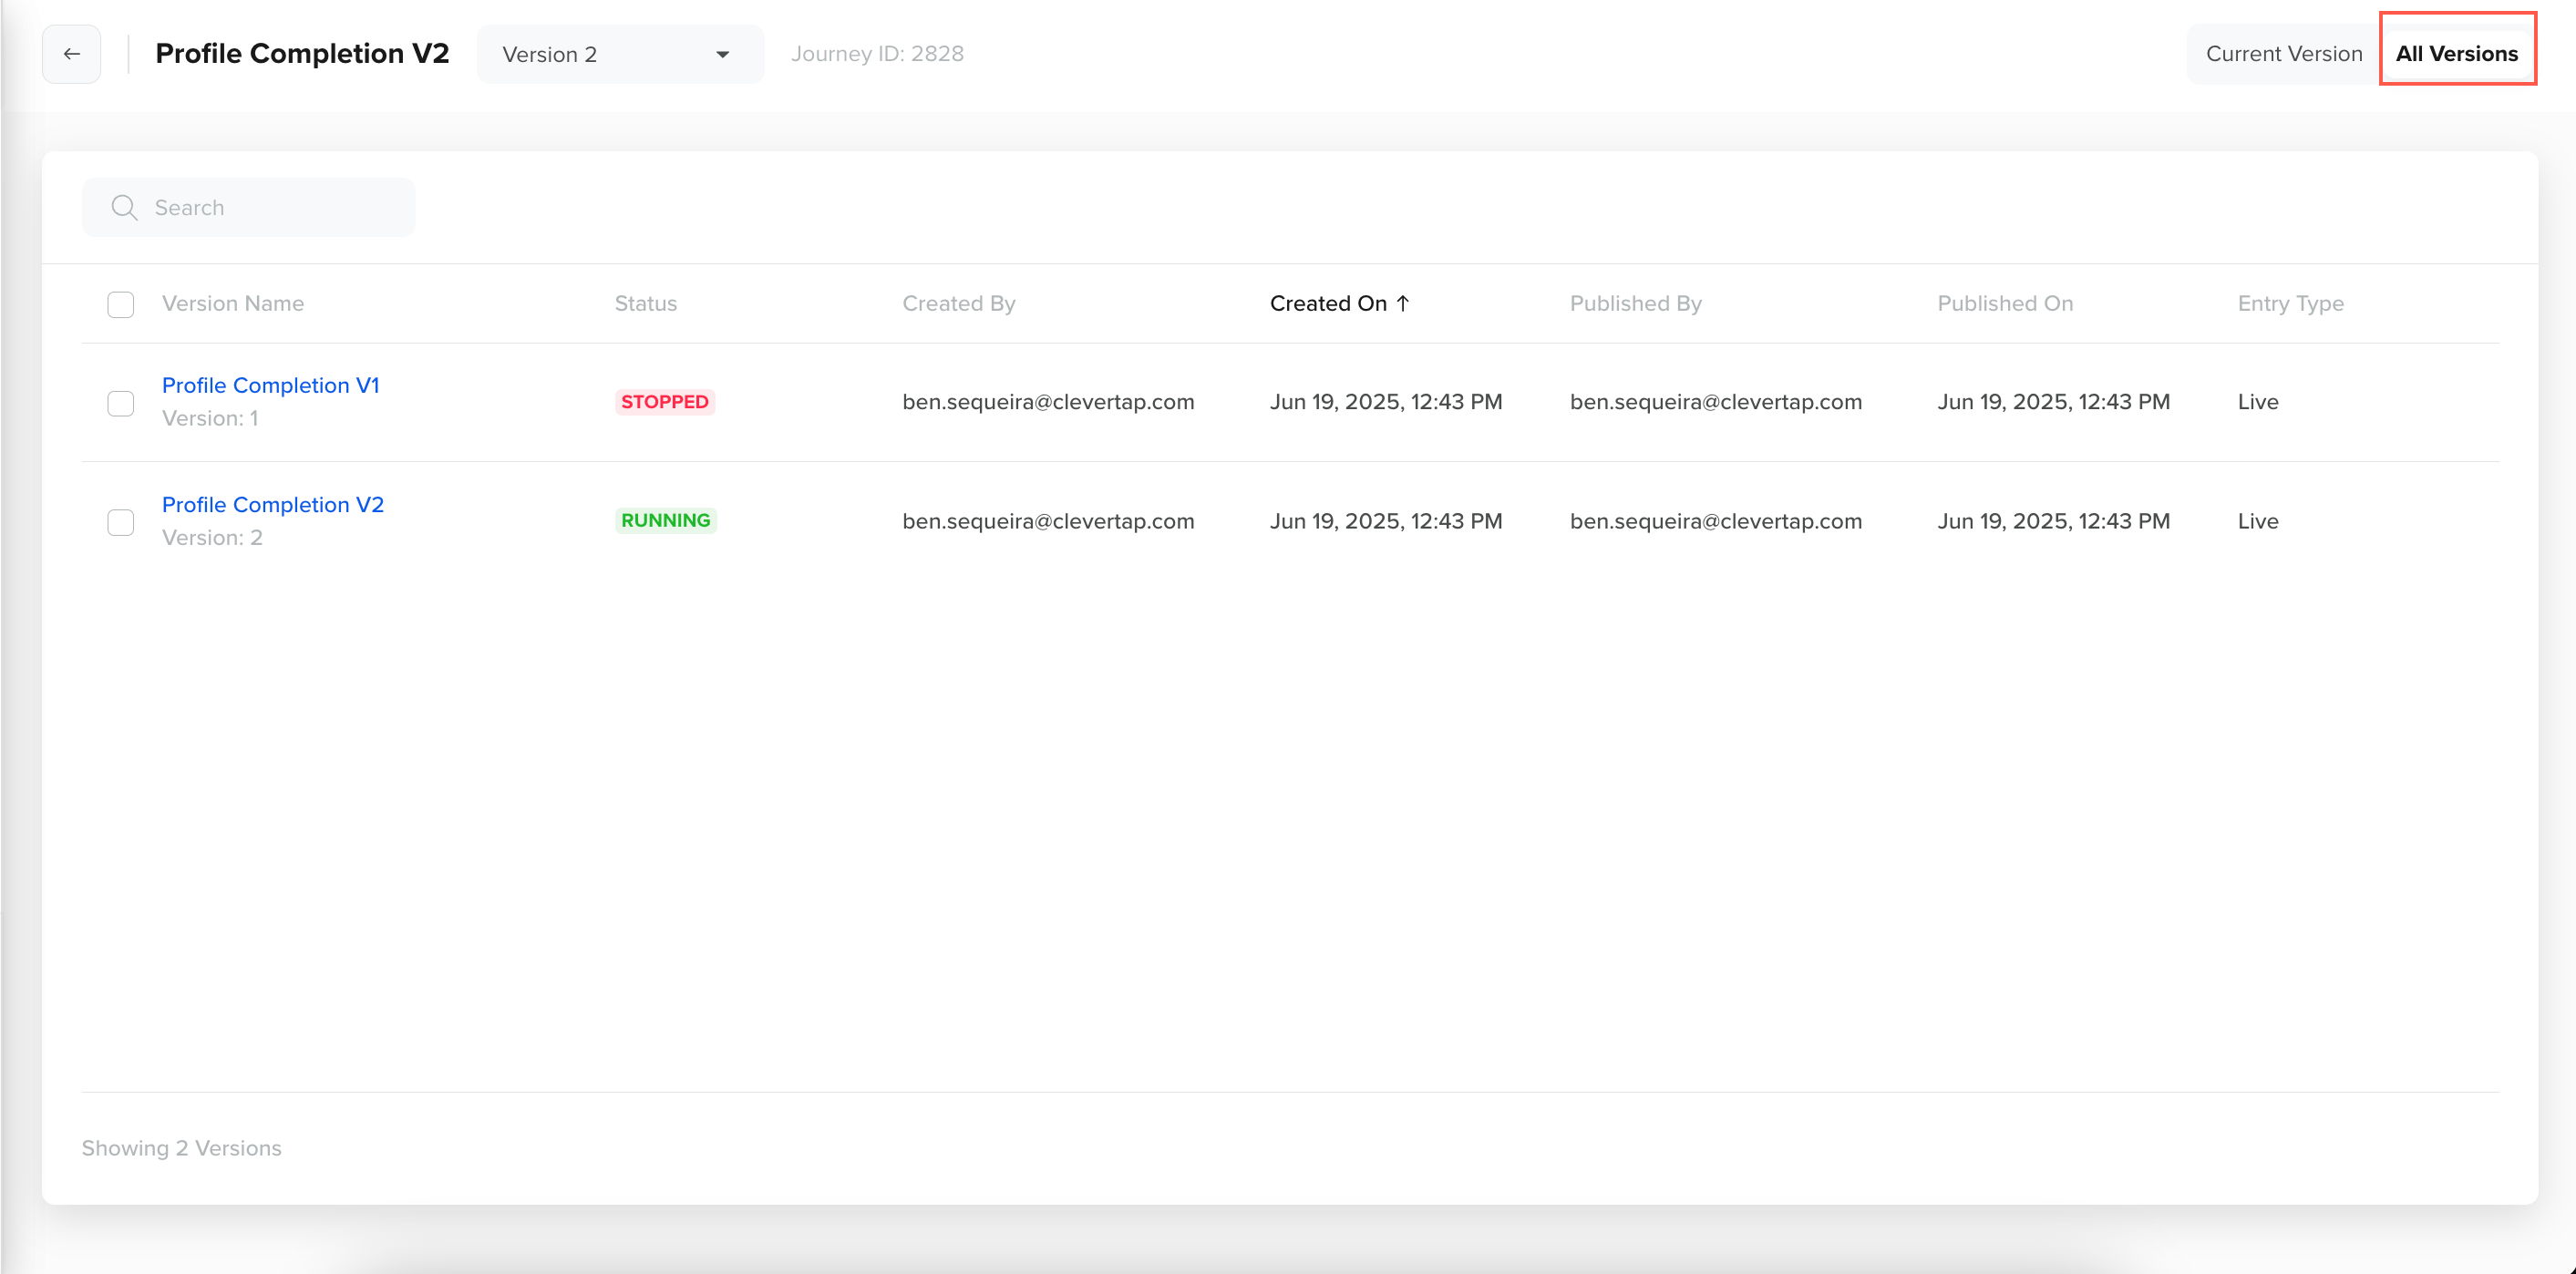Check the Profile Completion V1 checkbox
Viewport: 2576px width, 1274px height.
click(120, 403)
